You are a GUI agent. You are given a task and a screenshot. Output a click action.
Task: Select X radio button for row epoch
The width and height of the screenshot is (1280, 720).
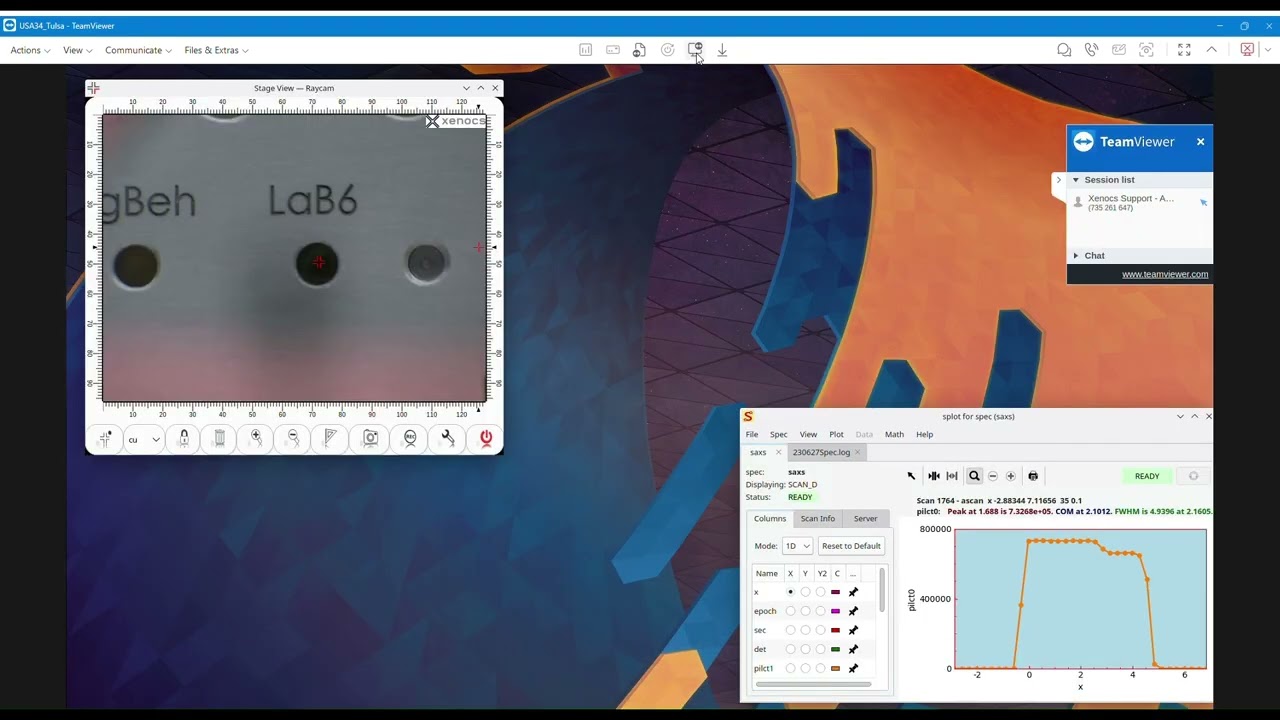pos(790,611)
